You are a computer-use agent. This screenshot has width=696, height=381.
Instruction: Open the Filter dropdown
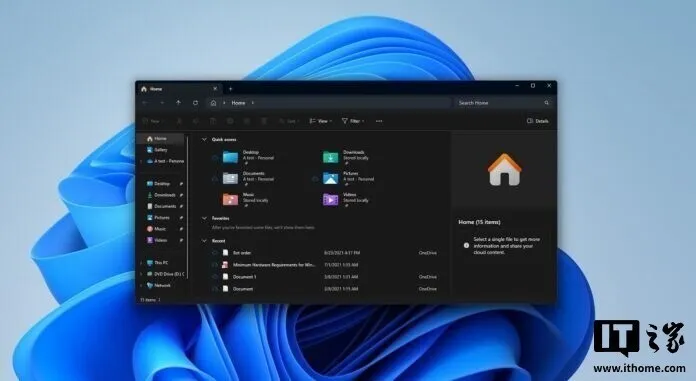click(353, 121)
